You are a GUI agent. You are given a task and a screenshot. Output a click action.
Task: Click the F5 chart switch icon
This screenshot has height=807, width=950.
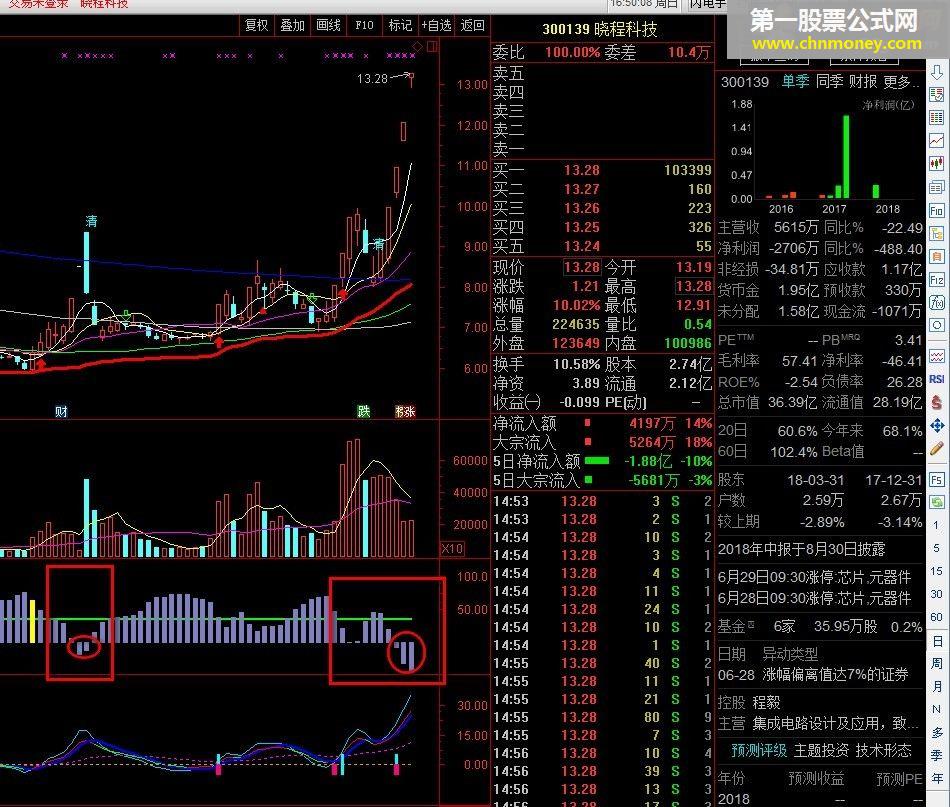(x=937, y=479)
